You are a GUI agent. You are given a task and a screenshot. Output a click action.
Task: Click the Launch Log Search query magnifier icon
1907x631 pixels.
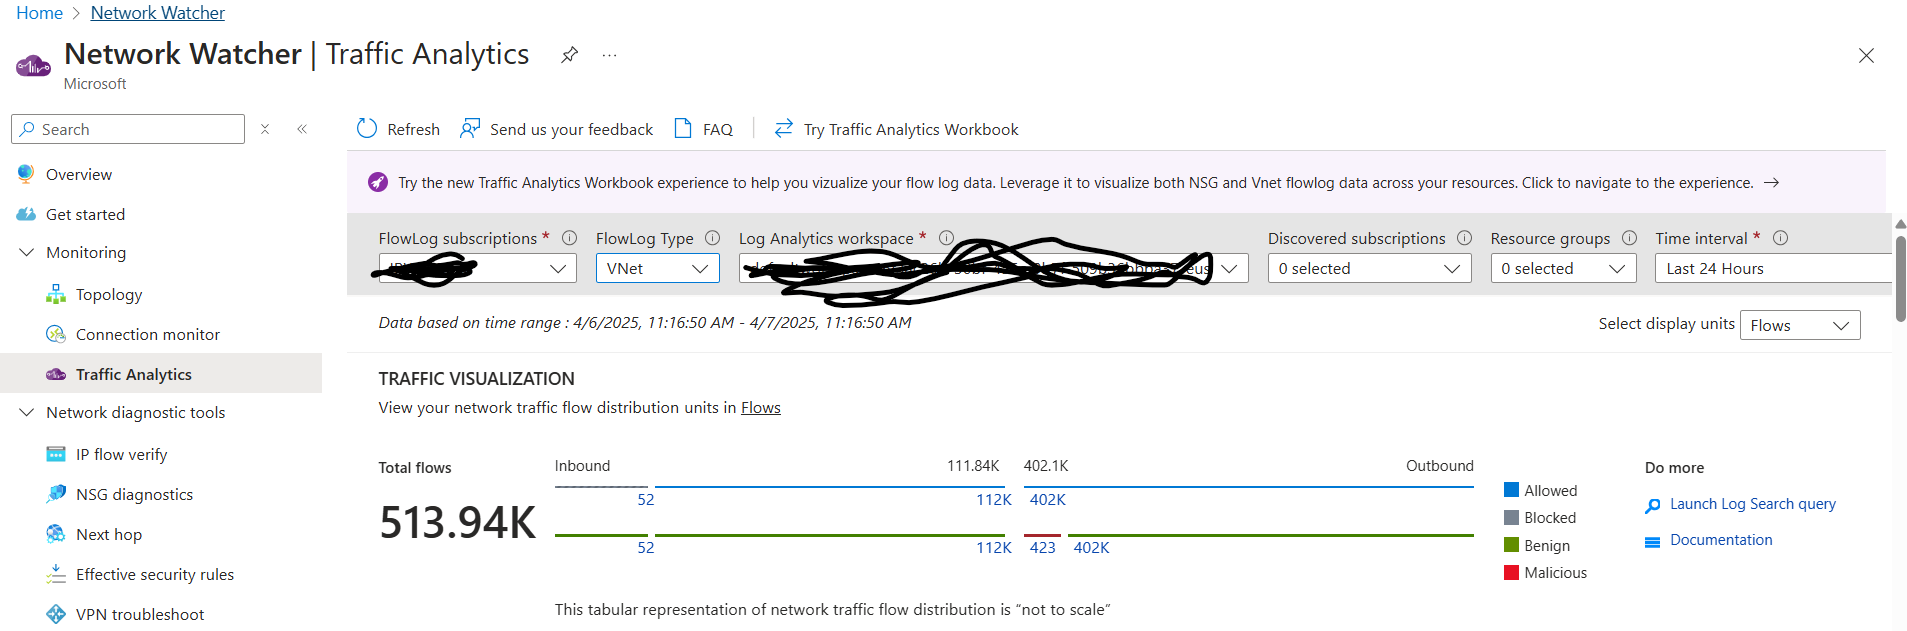point(1653,506)
